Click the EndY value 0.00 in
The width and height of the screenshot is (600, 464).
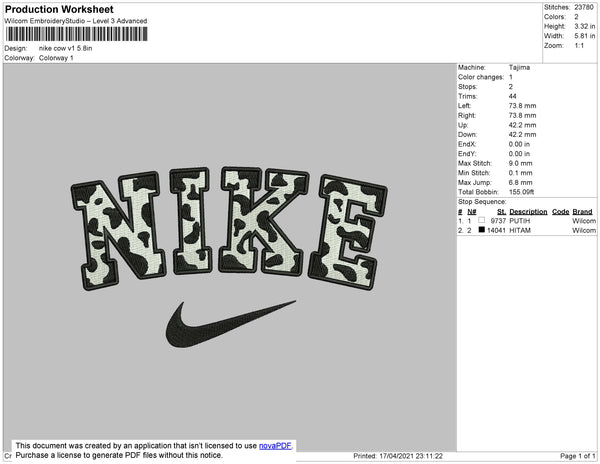(x=519, y=154)
